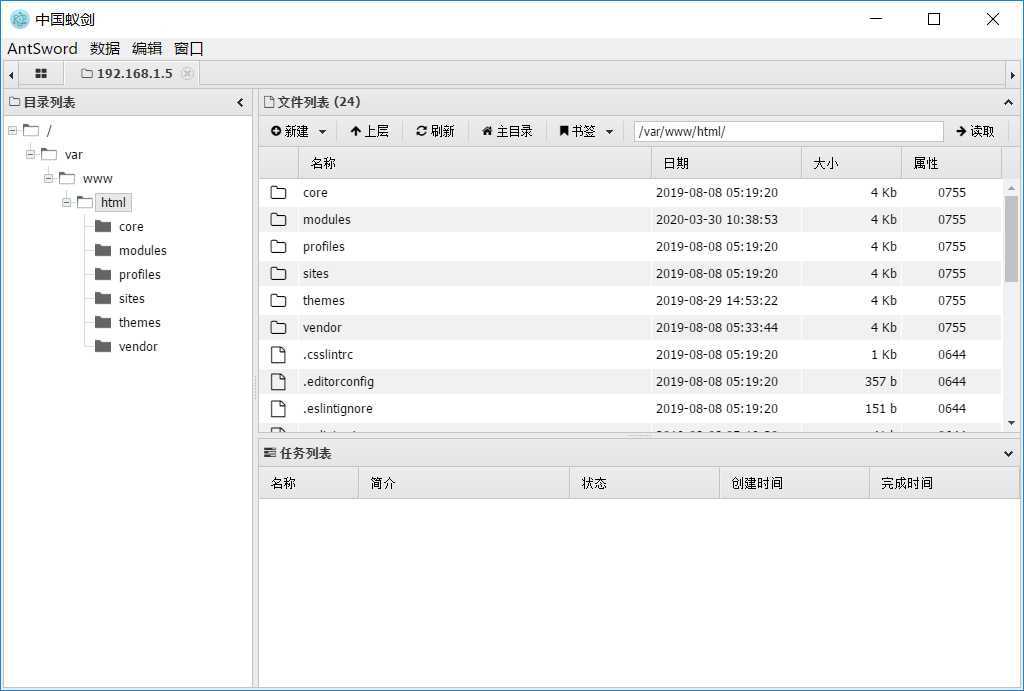The image size is (1024, 691).
Task: Click the 主目录 toolbar button
Action: tap(506, 130)
